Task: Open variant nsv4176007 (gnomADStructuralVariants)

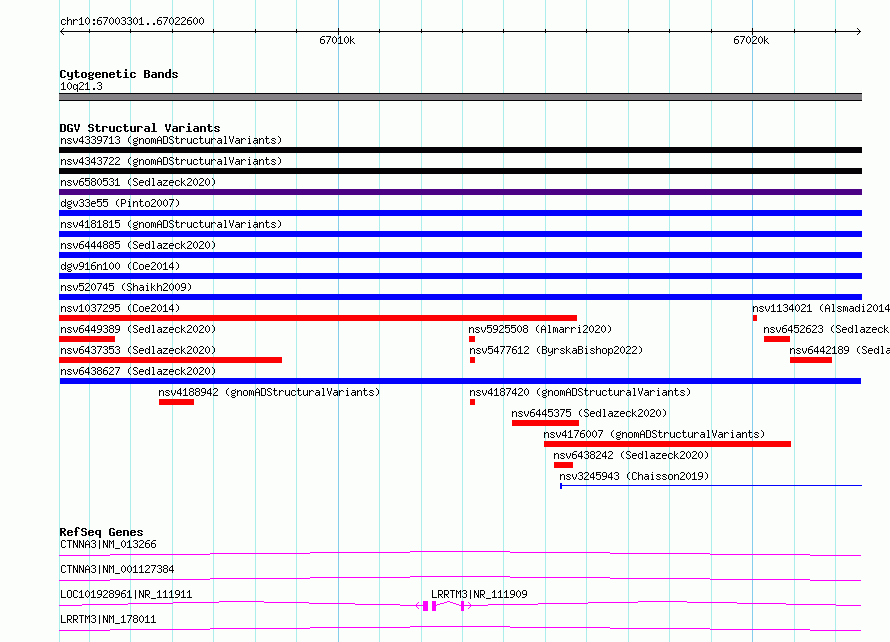Action: (654, 434)
